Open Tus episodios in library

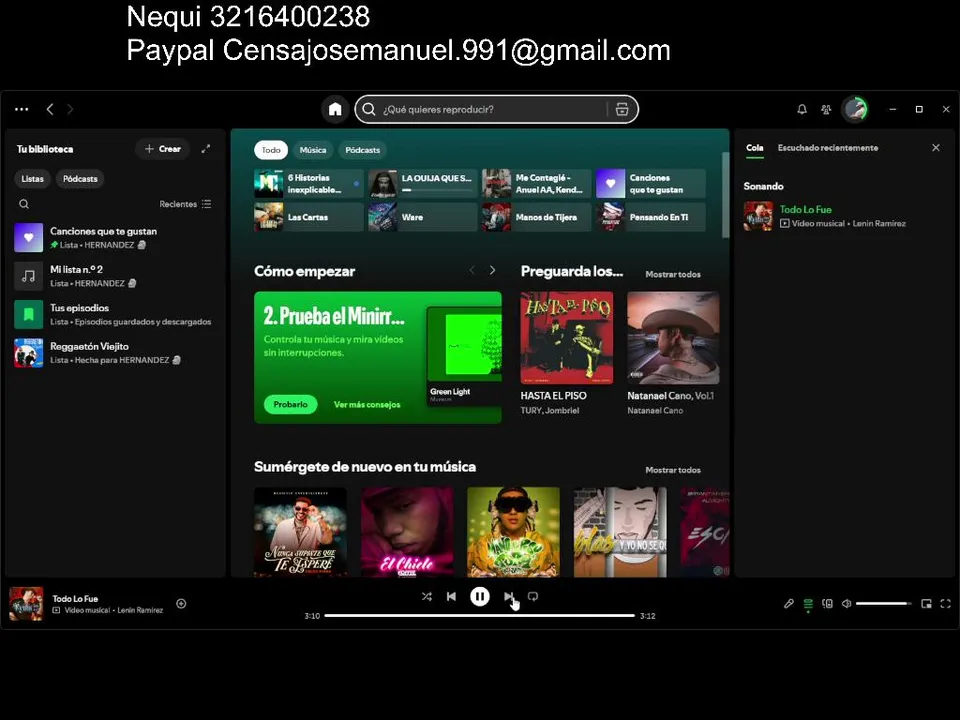click(114, 315)
